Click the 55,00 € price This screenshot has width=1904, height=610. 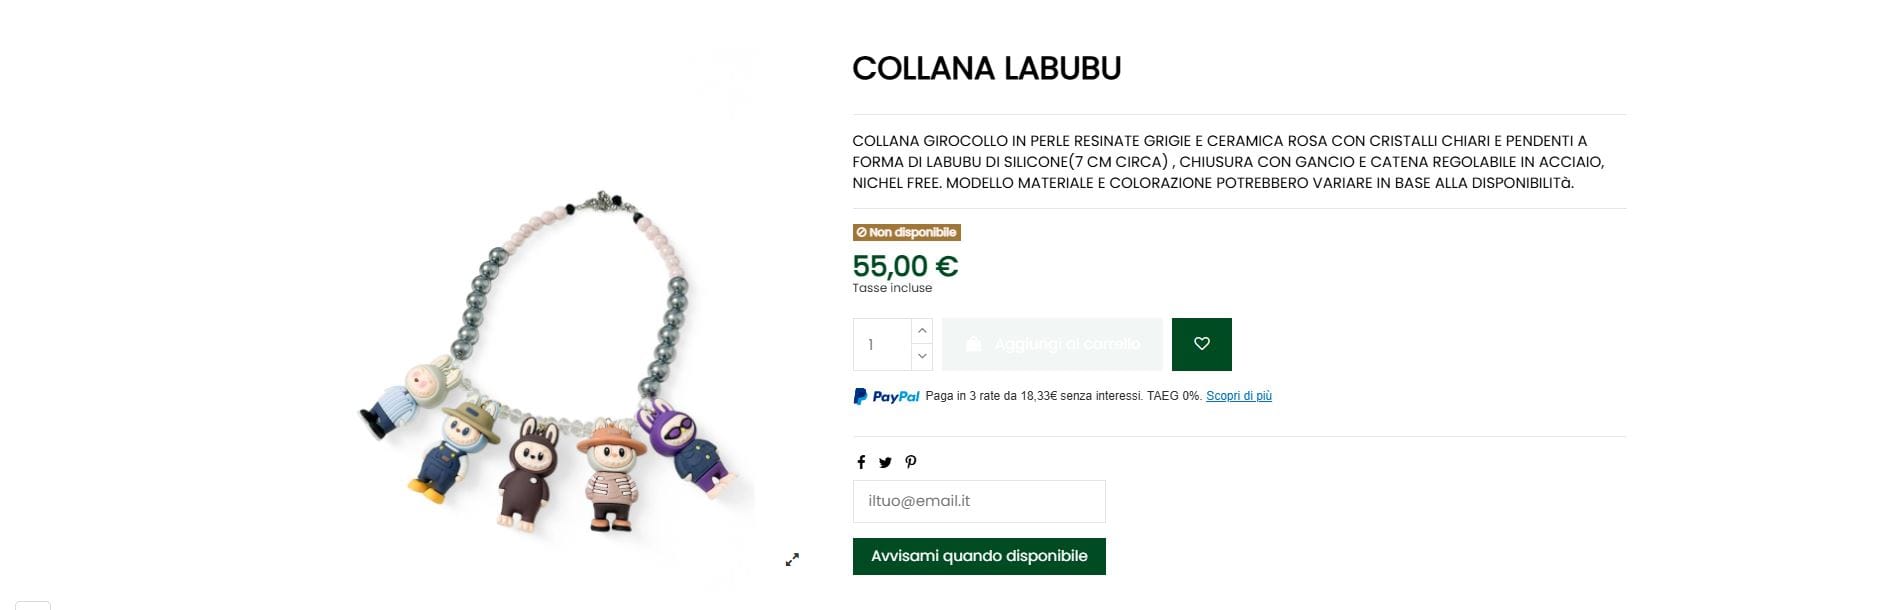click(x=905, y=266)
